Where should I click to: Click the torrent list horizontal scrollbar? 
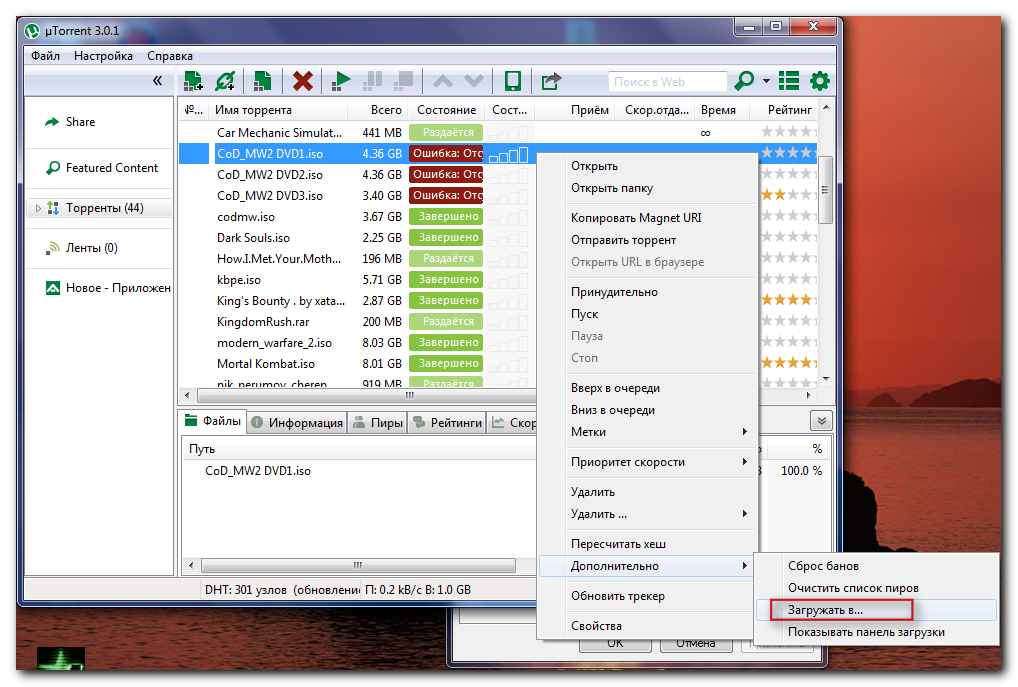point(367,395)
